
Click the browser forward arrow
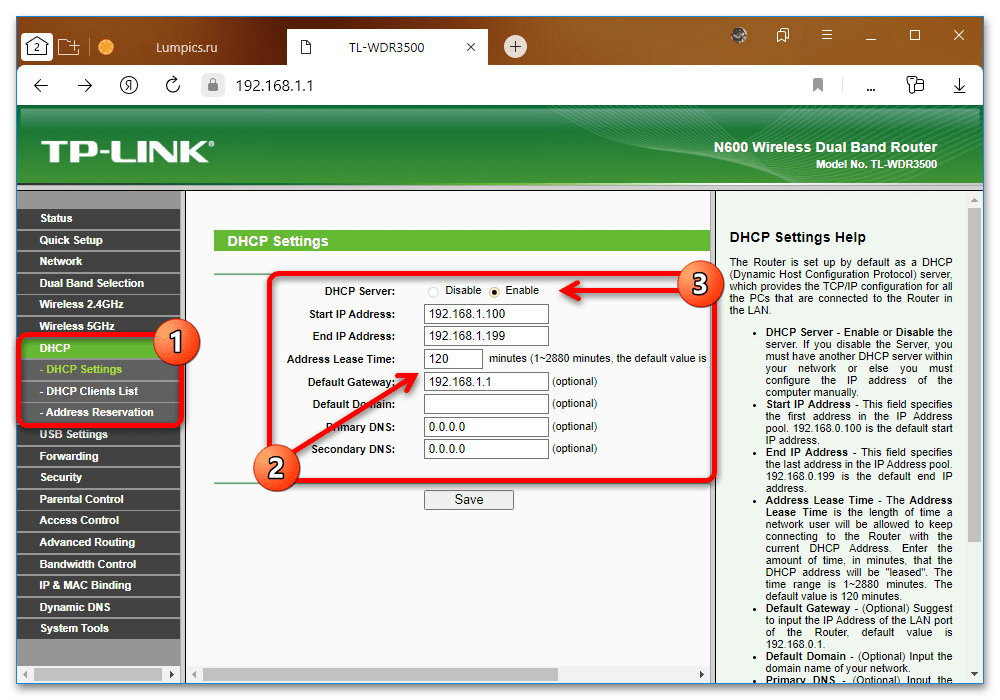tap(85, 86)
